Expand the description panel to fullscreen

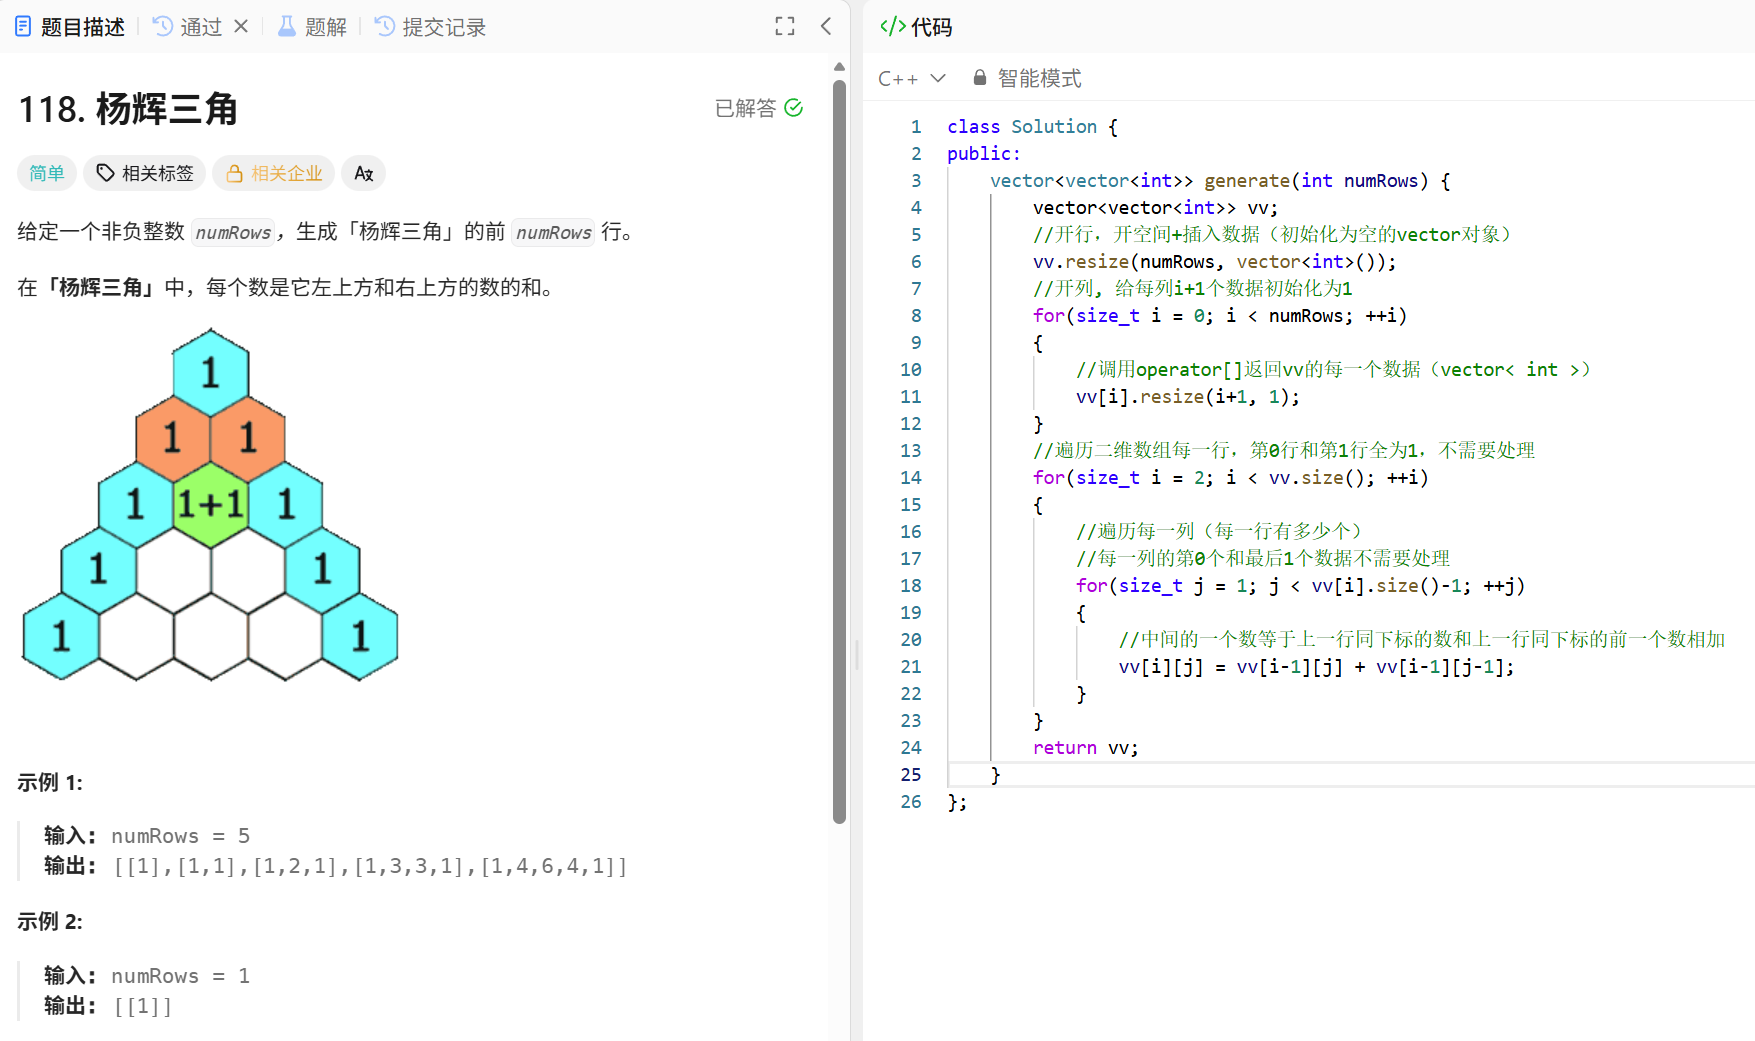[x=784, y=26]
